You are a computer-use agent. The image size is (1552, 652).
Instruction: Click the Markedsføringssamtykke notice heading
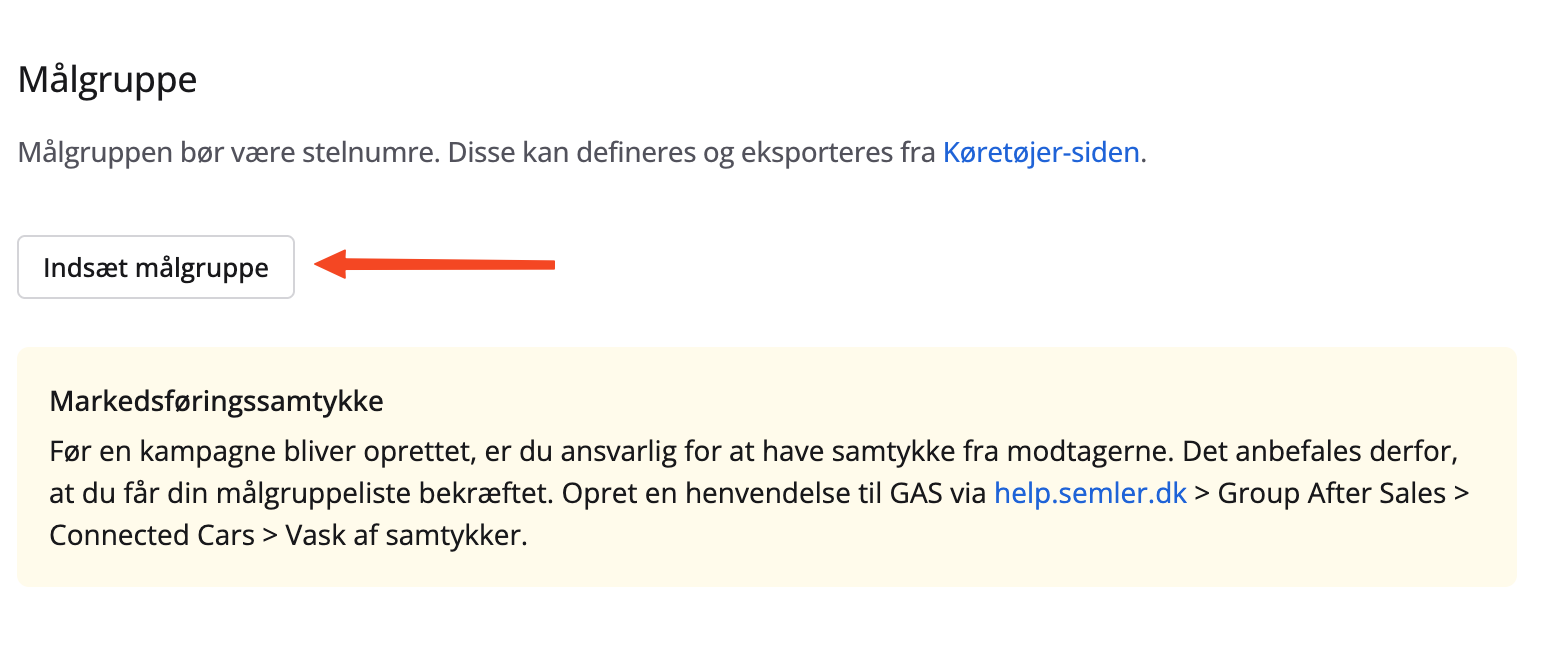[x=216, y=402]
